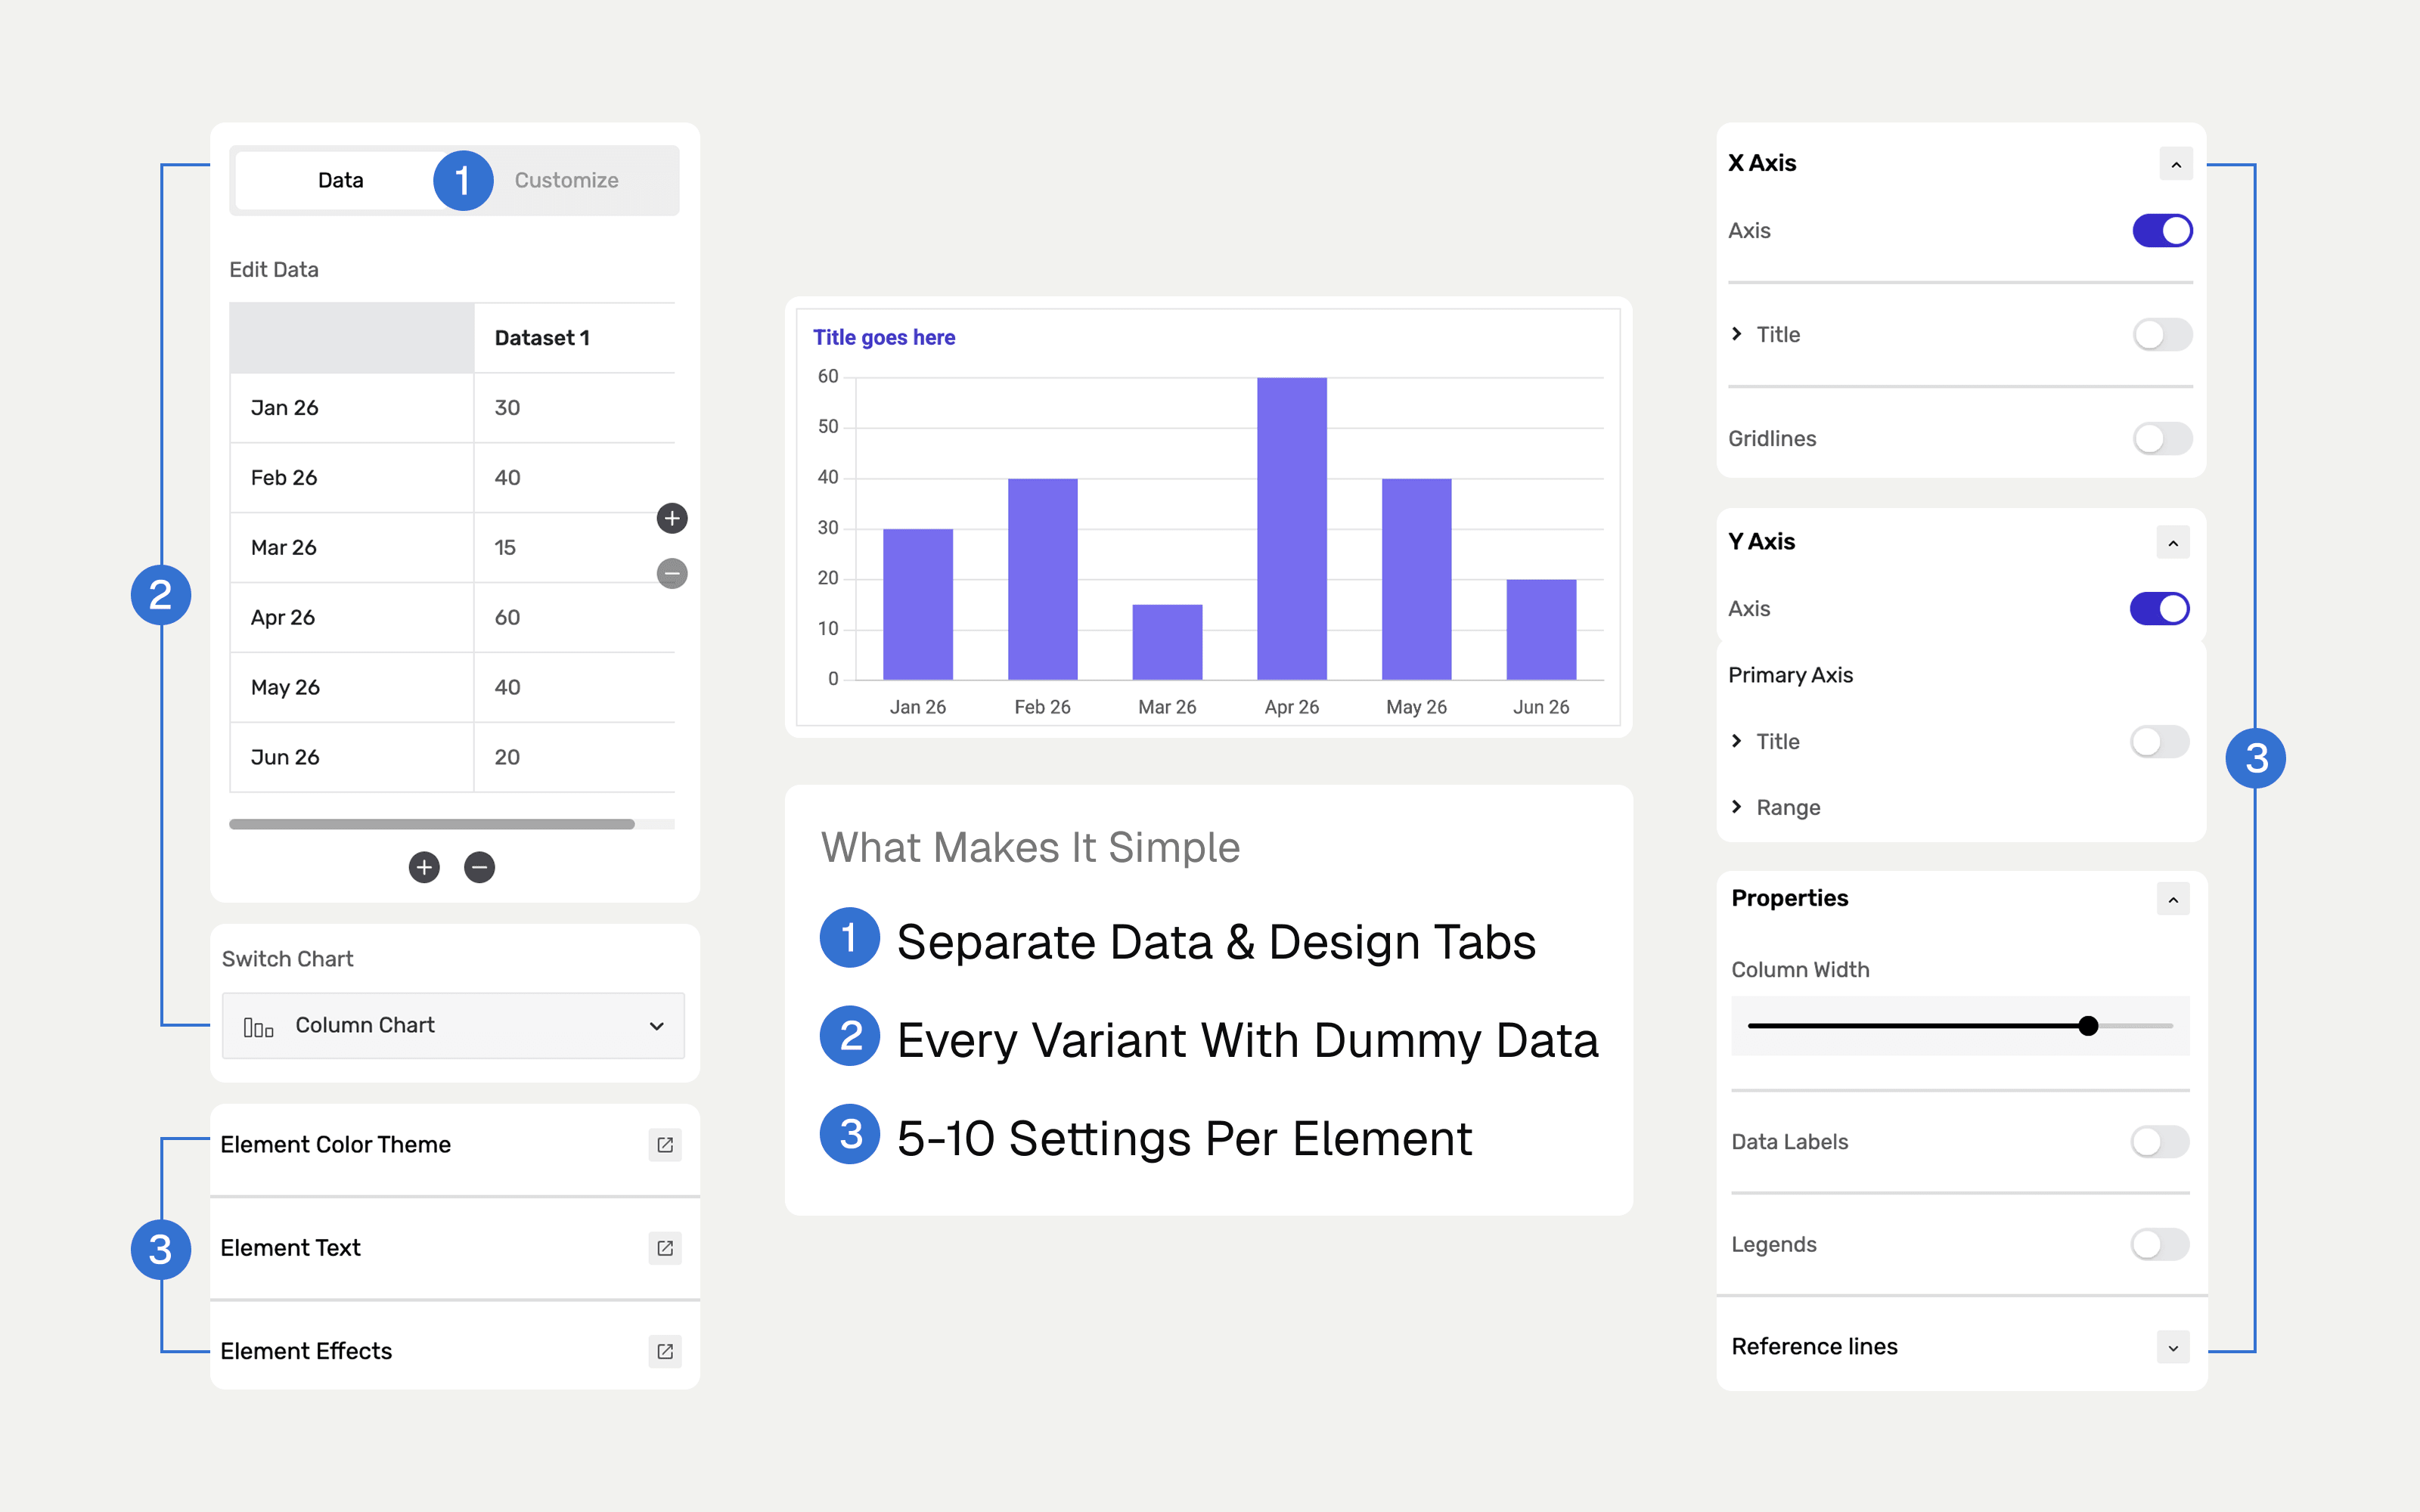Click the remove column minus icon beside the table
The image size is (2420, 1512).
672,573
